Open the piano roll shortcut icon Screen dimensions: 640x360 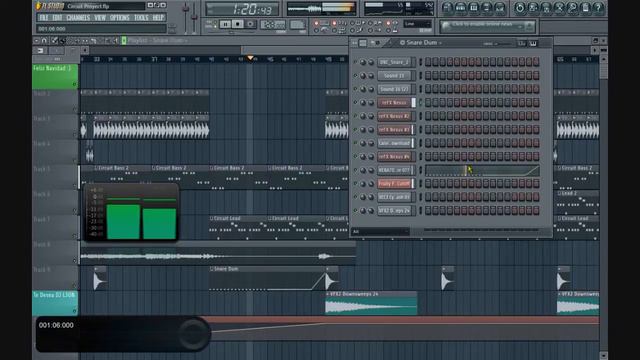tap(473, 7)
